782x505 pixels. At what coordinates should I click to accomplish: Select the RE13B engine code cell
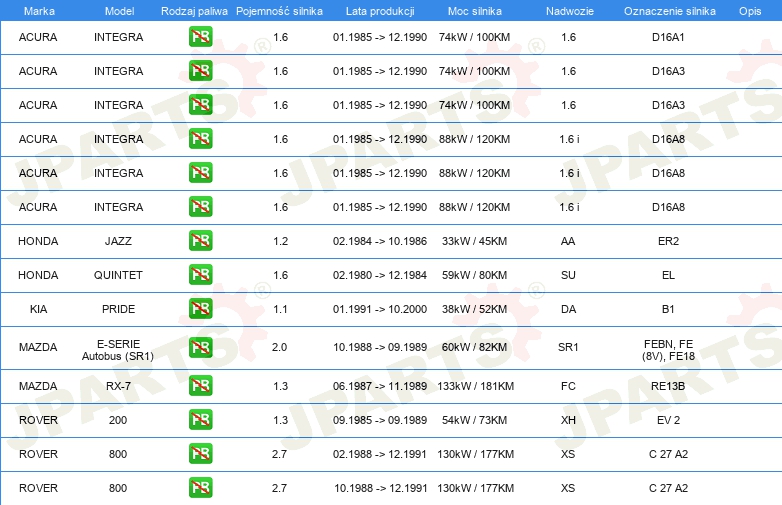tap(668, 386)
